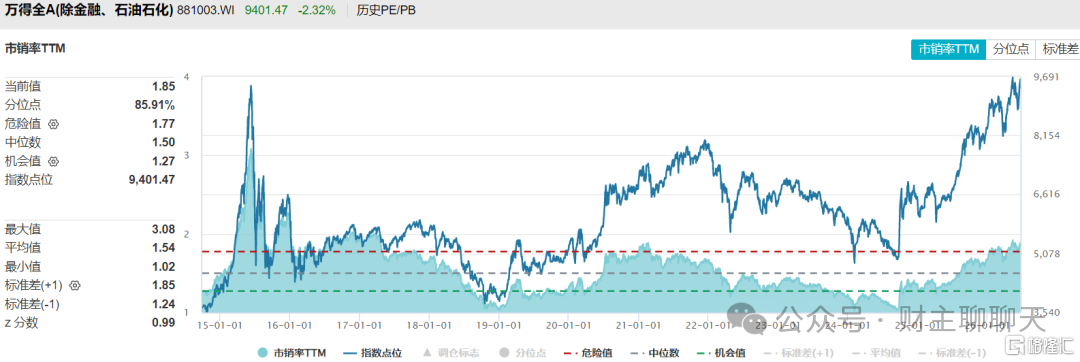1080x362 pixels.
Task: Switch to the 分位点 tab
Action: click(1010, 49)
